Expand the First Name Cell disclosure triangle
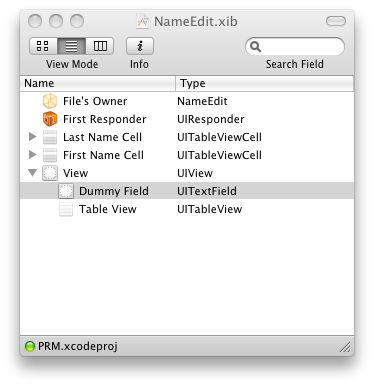Screen dimensions: 374x386 32,154
